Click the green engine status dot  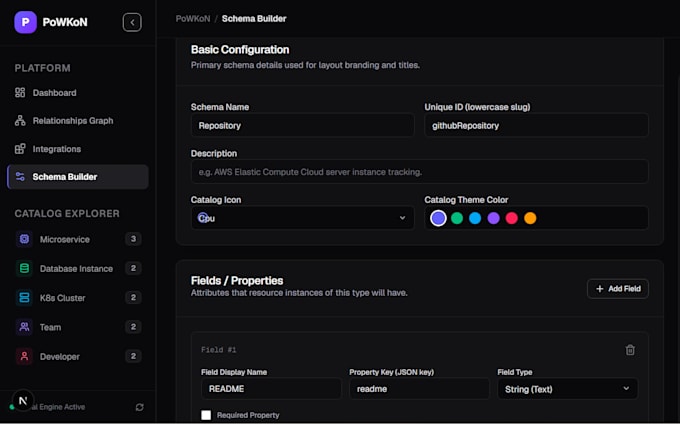click(12, 407)
